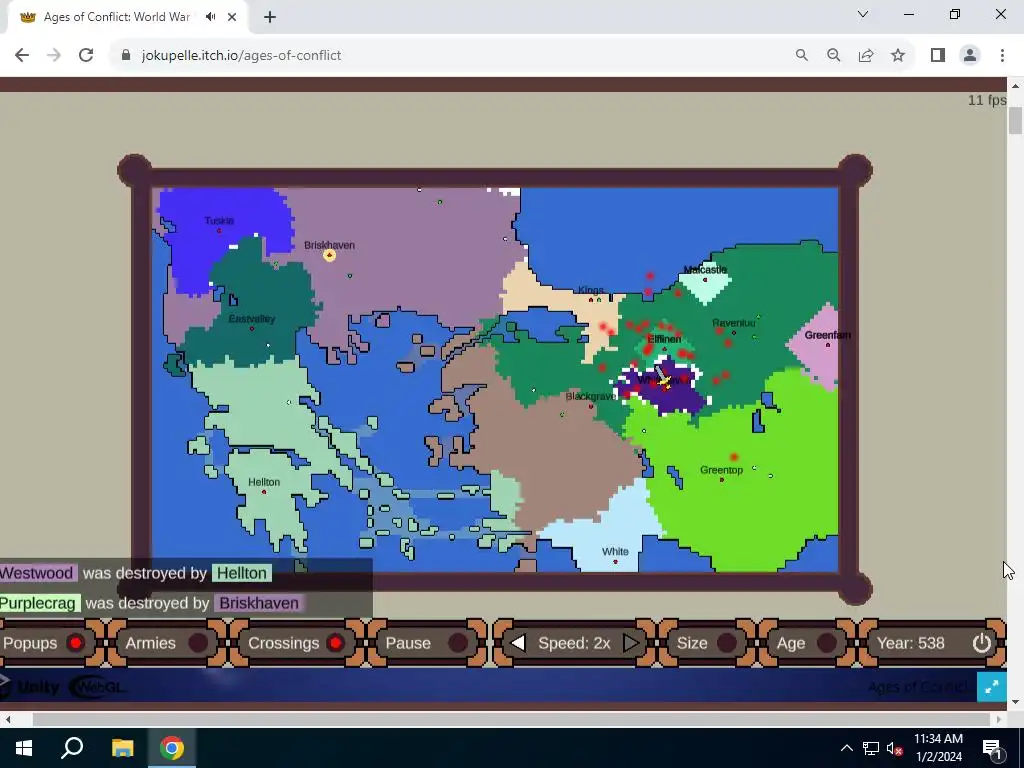Open the profile avatar menu
This screenshot has width=1024, height=768.
coord(970,56)
